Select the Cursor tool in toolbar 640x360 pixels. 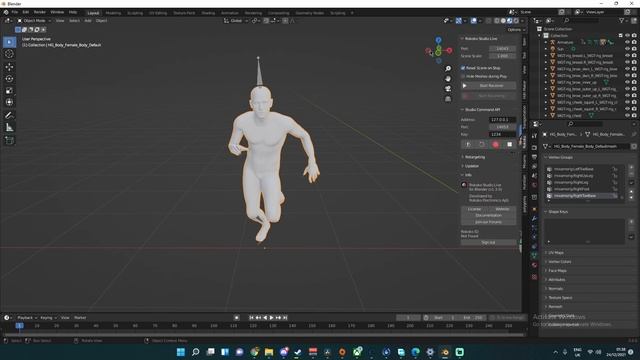[x=9, y=54]
